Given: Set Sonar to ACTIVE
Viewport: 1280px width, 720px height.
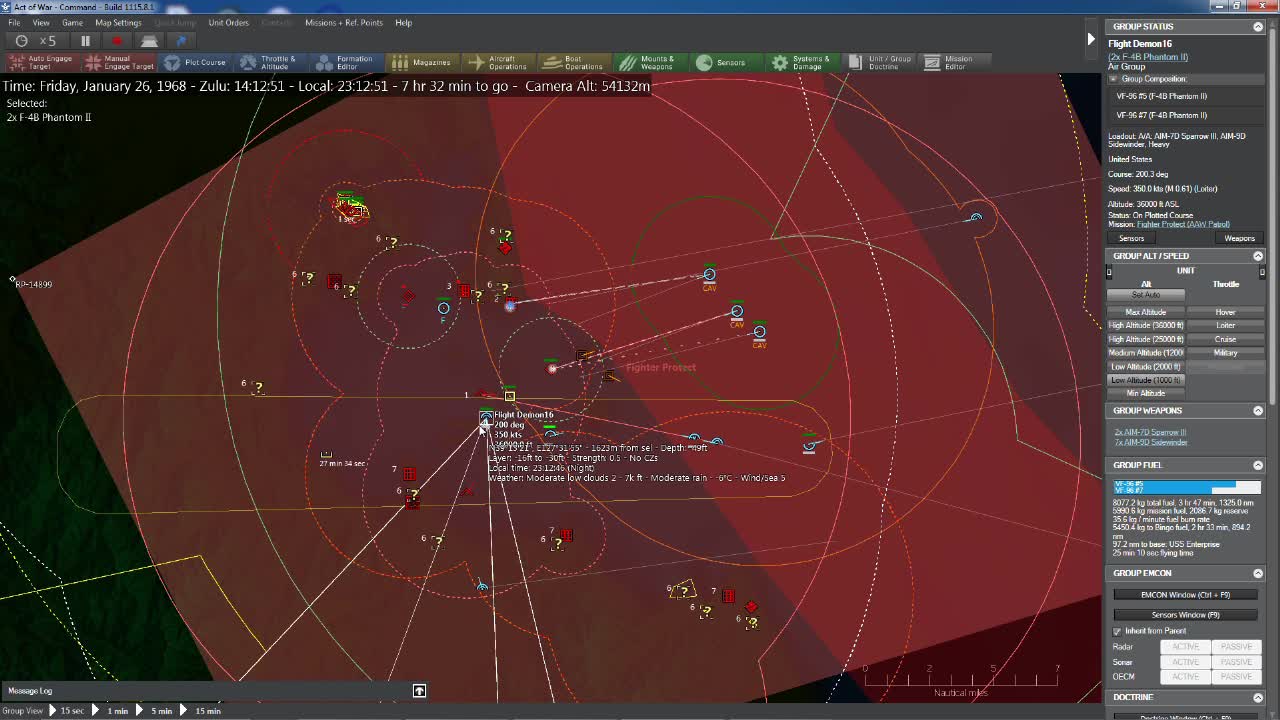Looking at the screenshot, I should tap(1185, 662).
